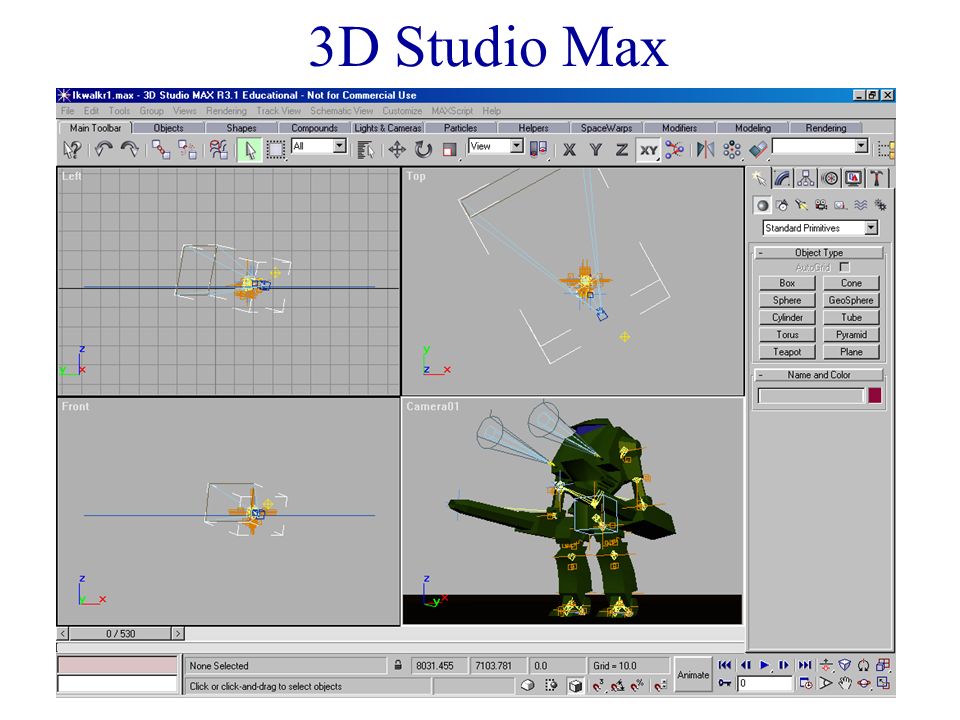This screenshot has width=960, height=720.
Task: Select the Cameras category icon
Action: point(821,205)
